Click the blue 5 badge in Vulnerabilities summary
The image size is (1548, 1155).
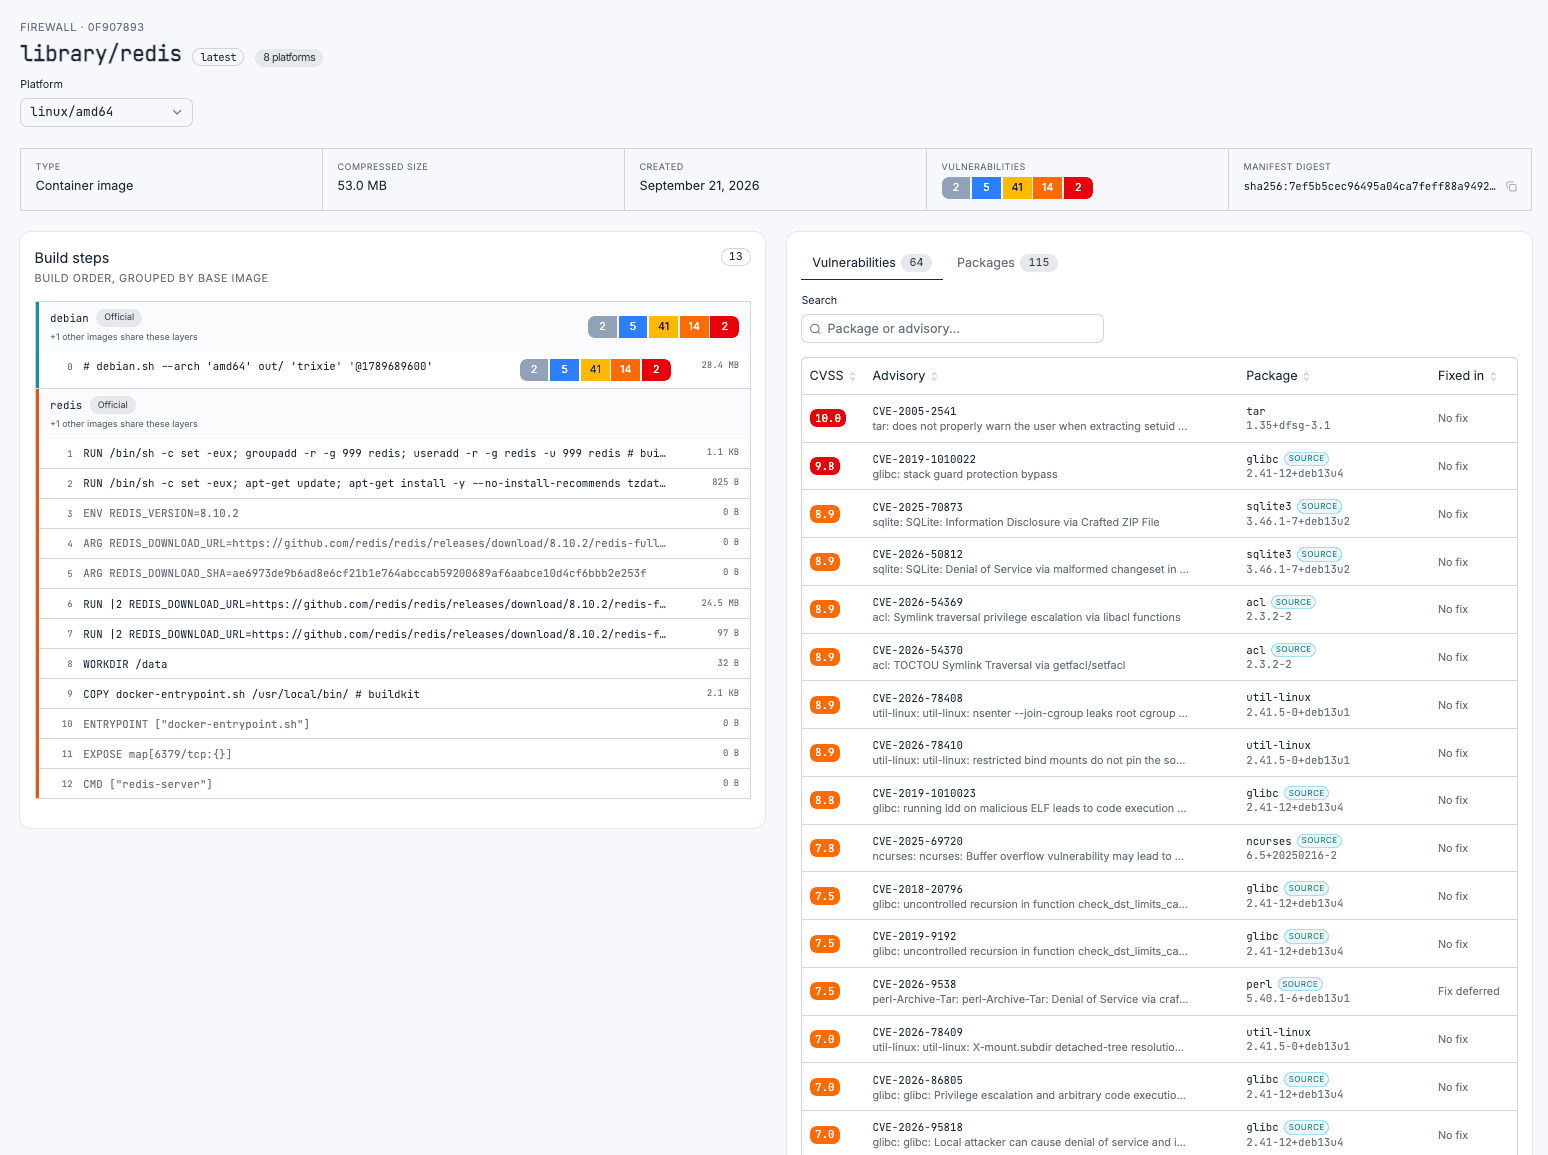click(986, 187)
